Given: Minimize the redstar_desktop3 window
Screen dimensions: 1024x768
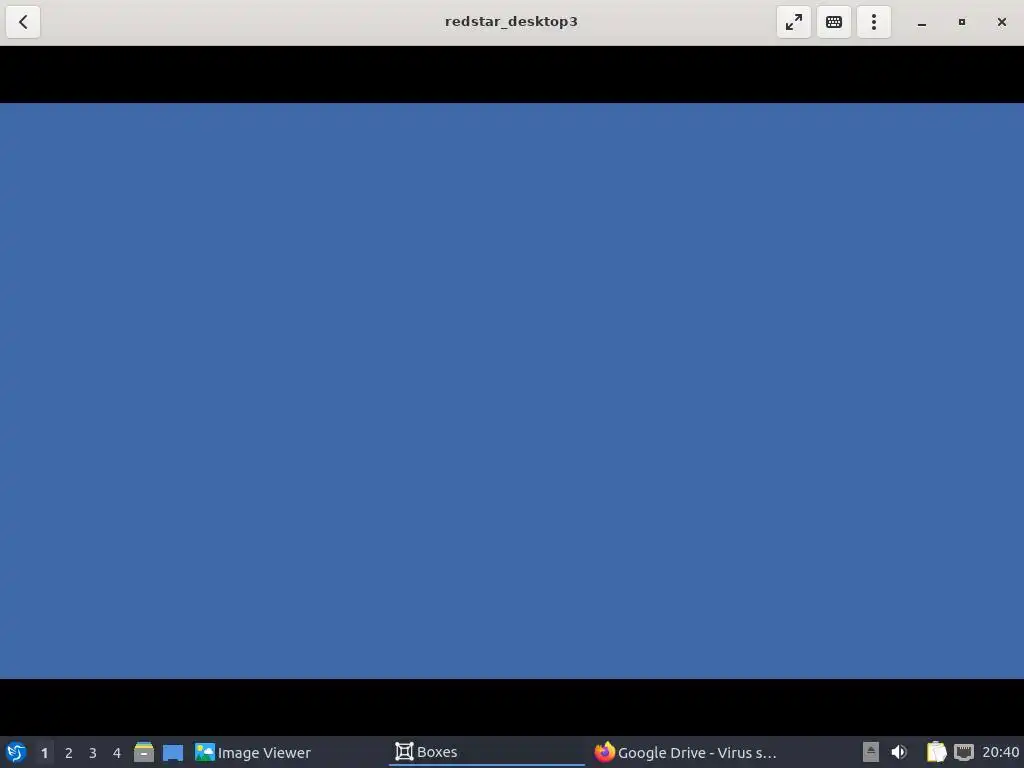Looking at the screenshot, I should 921,22.
